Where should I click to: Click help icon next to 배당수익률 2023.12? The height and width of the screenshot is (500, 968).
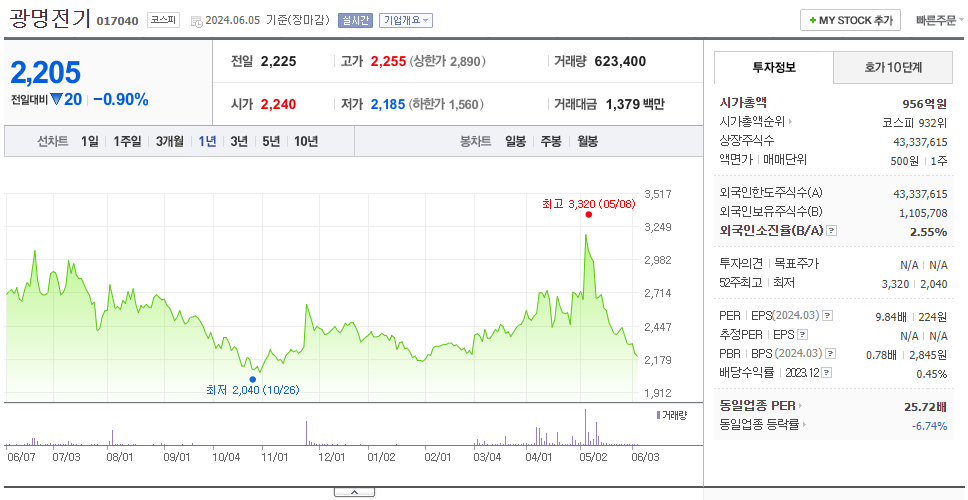(x=827, y=373)
